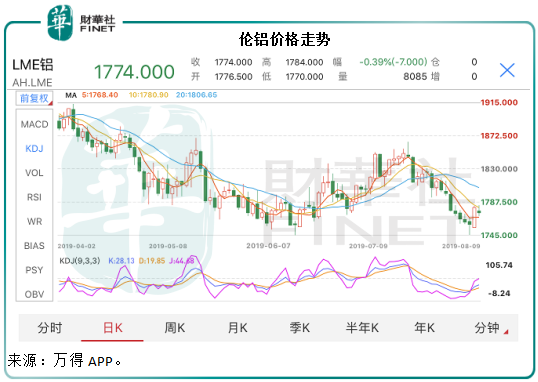Switch to the 月K monthly chart tab
538x382 pixels.
(237, 328)
